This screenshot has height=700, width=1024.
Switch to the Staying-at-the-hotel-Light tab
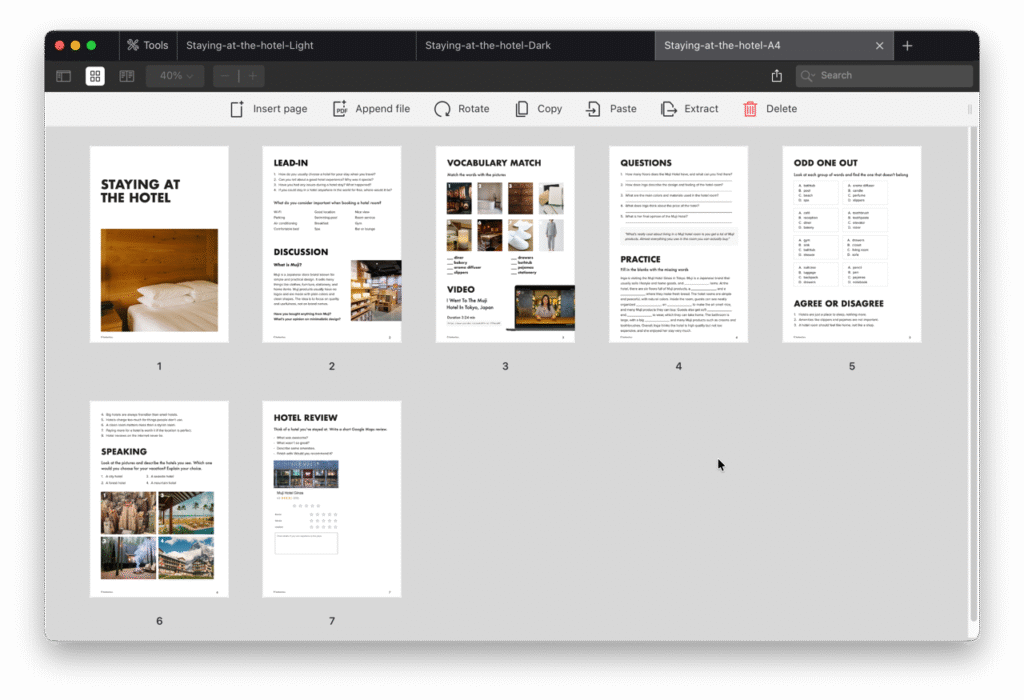tap(249, 46)
